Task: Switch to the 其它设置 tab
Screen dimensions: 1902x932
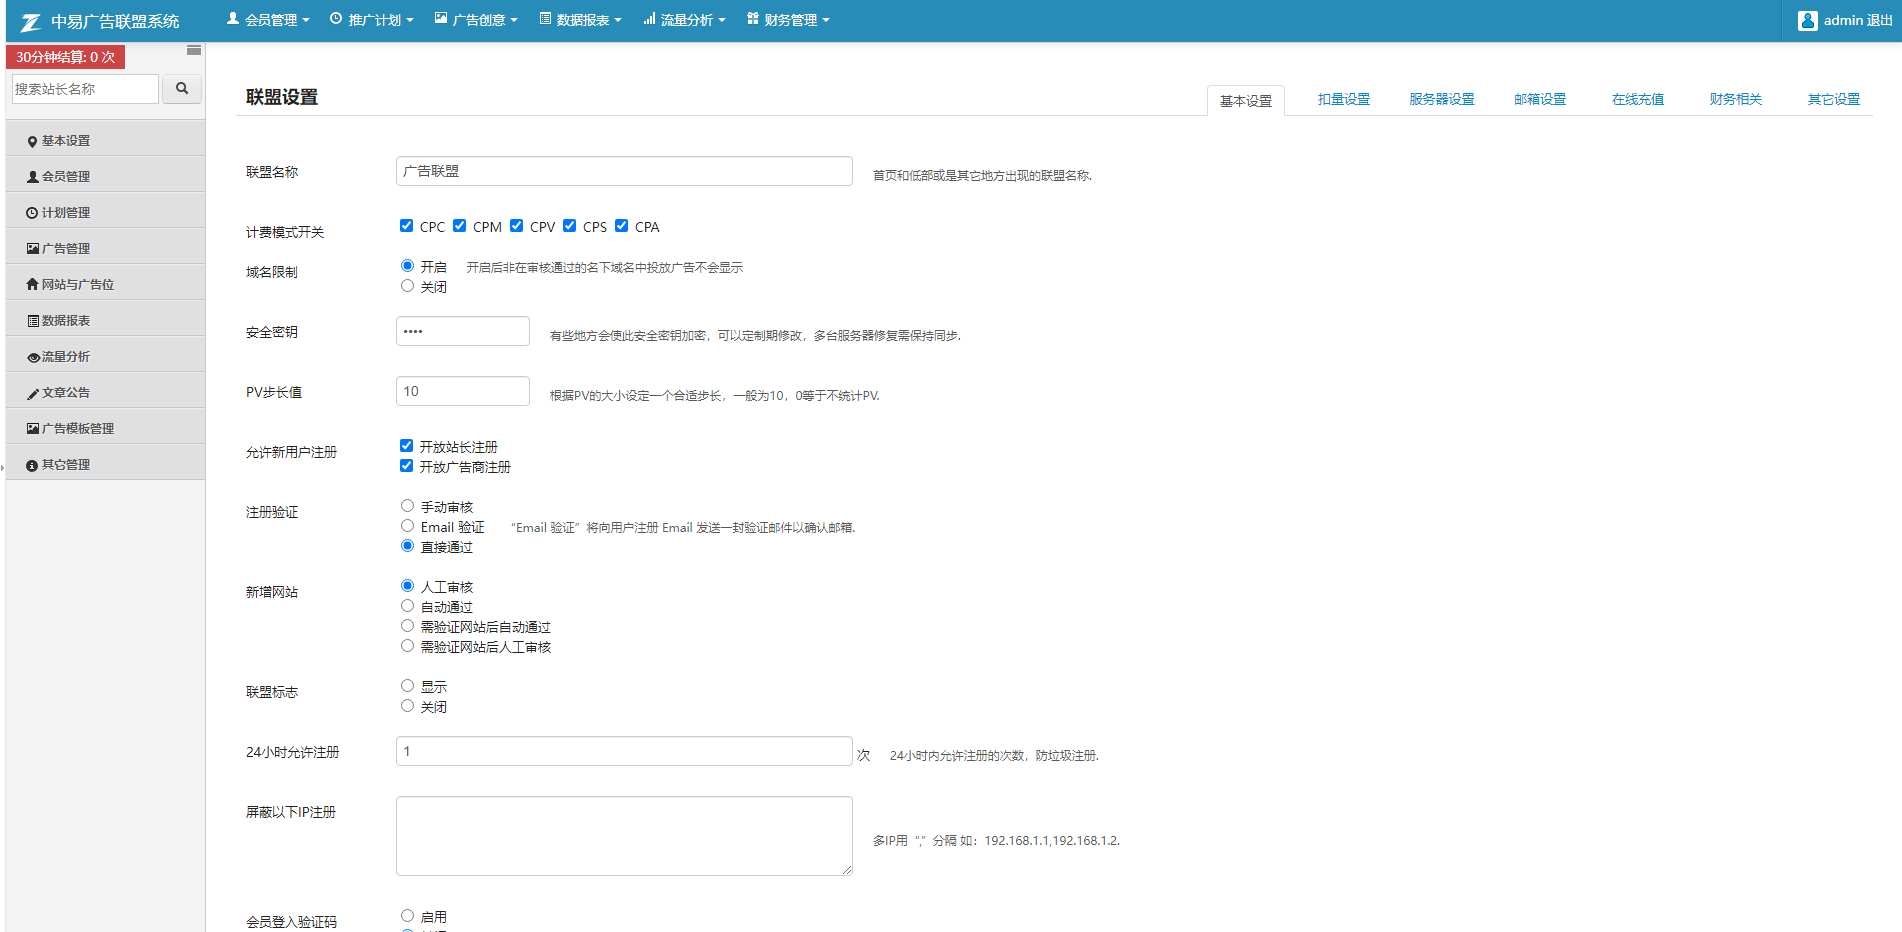Action: tap(1833, 100)
